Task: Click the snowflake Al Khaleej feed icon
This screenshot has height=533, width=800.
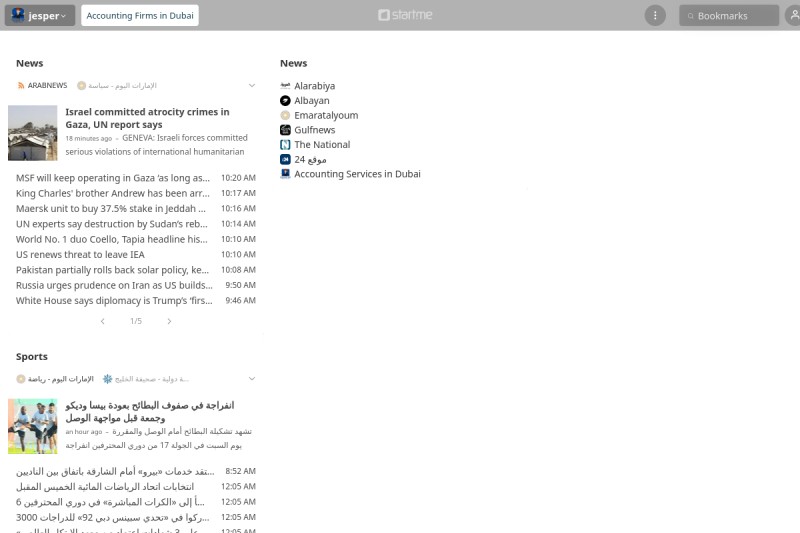Action: pyautogui.click(x=107, y=379)
